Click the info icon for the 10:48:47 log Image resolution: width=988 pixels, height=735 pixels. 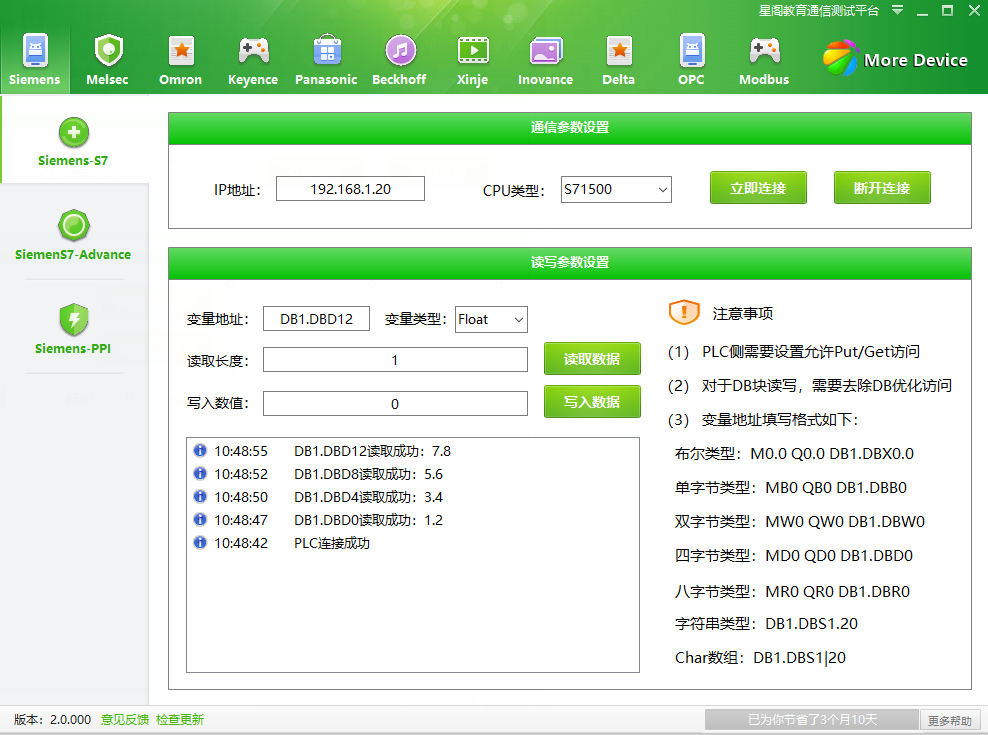pos(200,519)
